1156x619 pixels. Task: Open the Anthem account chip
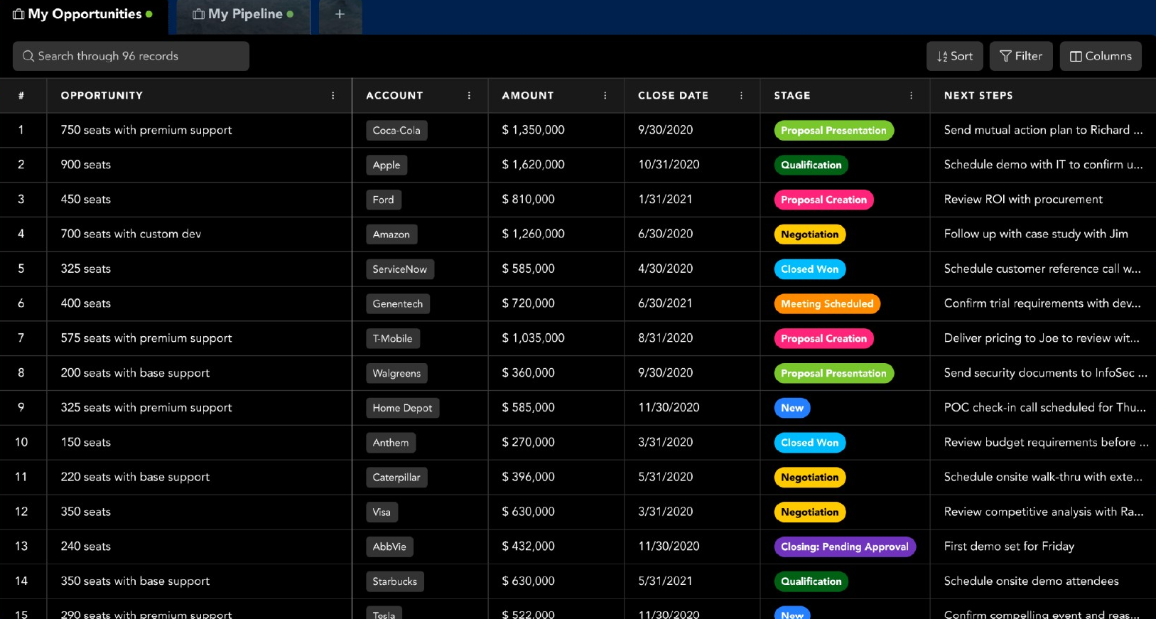[391, 442]
